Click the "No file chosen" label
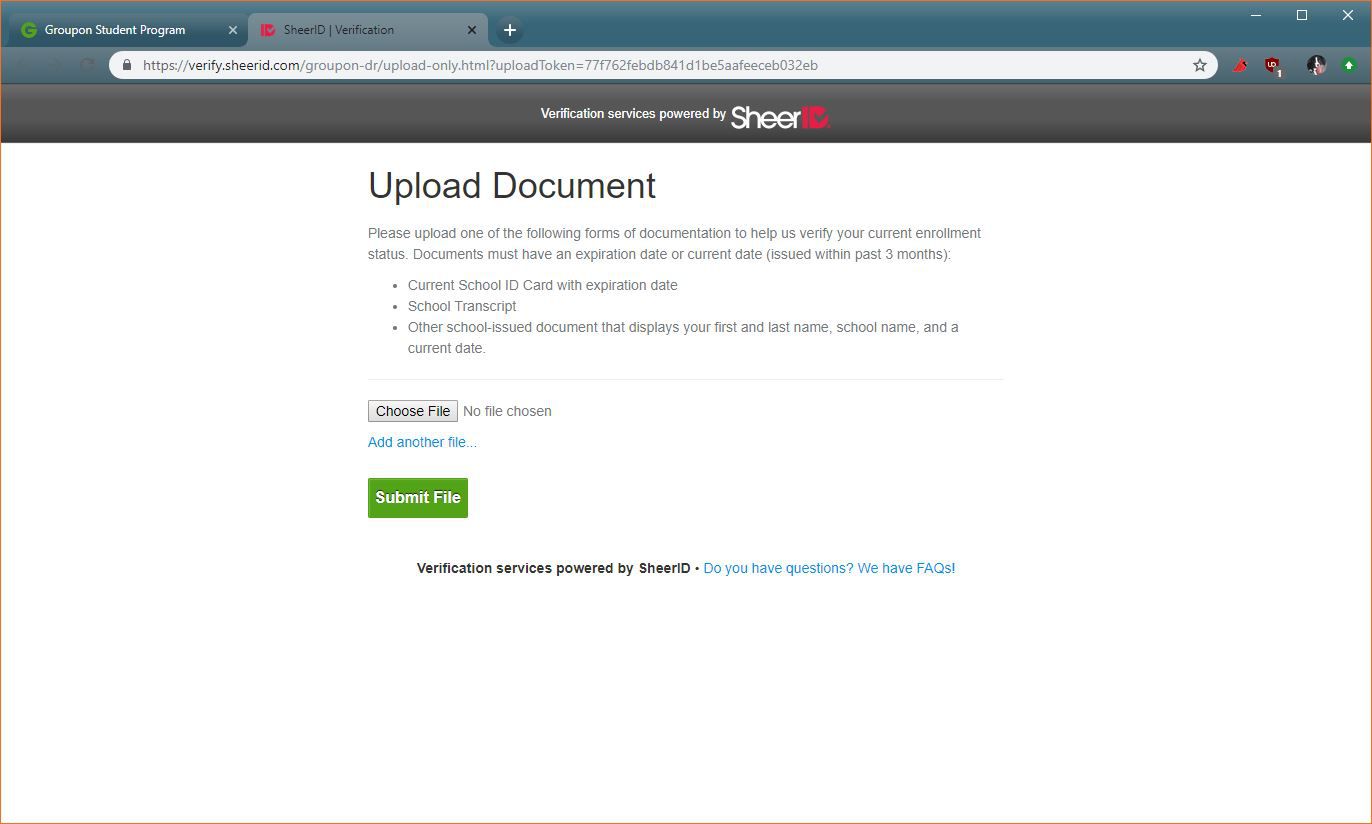 (507, 411)
